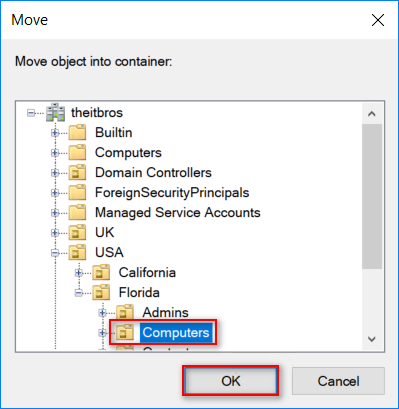The image size is (399, 409).
Task: Expand the UK organizational unit
Action: [55, 233]
